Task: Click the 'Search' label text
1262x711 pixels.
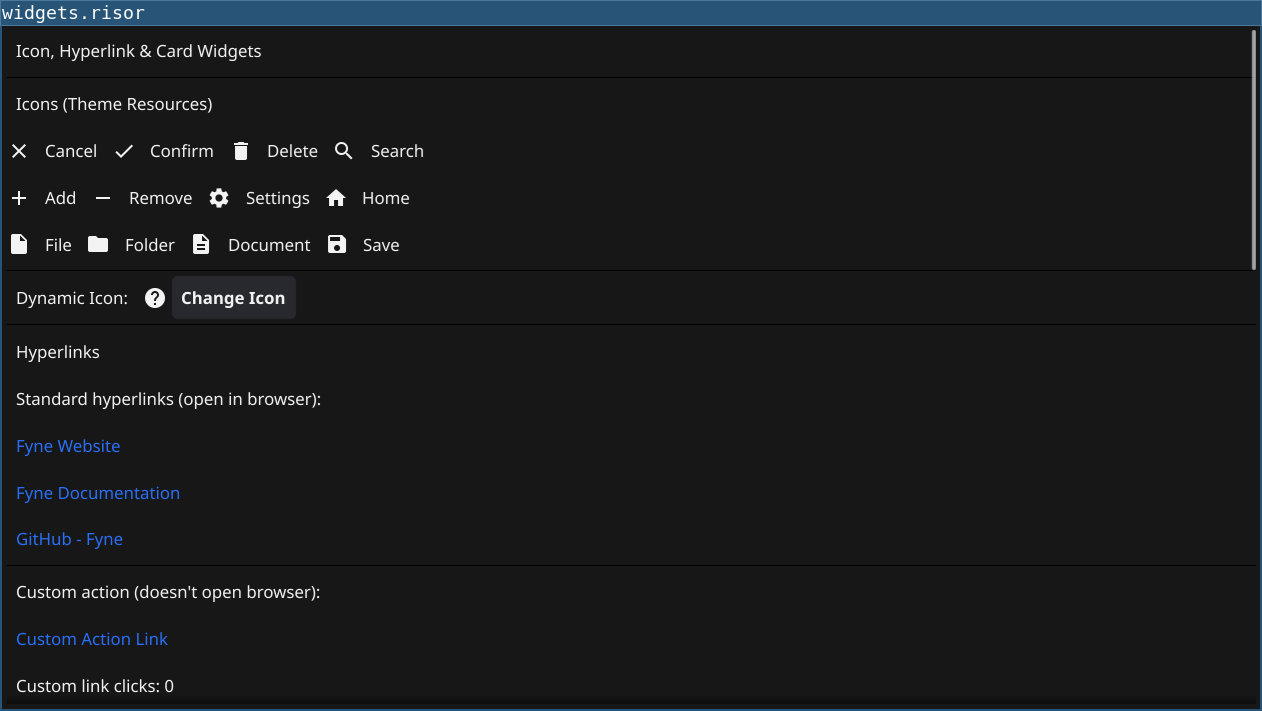Action: 397,151
